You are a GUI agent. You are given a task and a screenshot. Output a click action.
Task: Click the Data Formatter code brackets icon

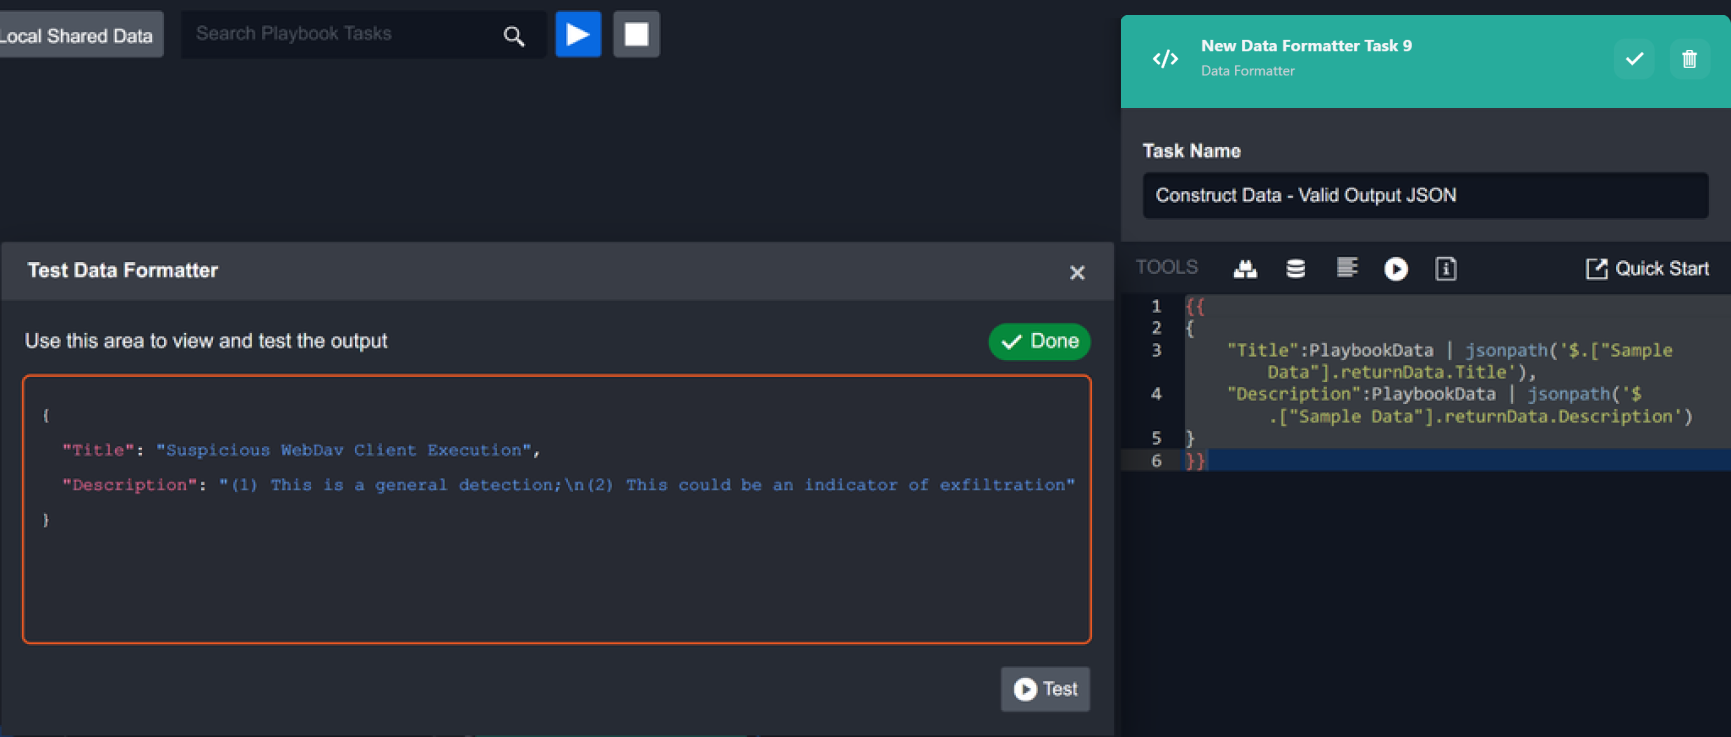point(1165,59)
